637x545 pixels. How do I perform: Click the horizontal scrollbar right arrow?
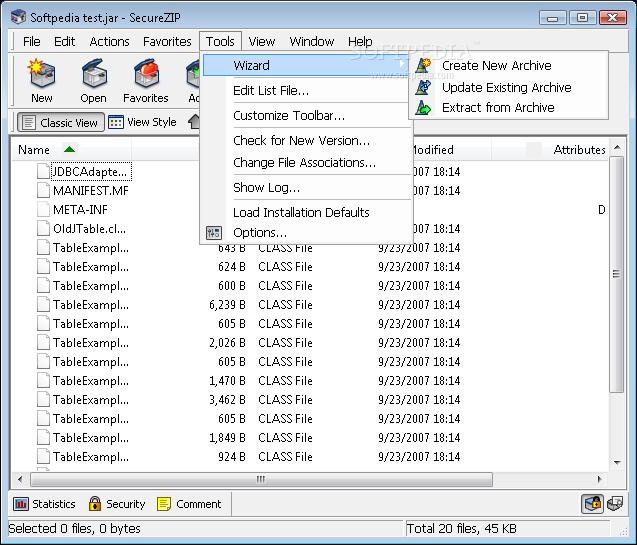pyautogui.click(x=599, y=479)
